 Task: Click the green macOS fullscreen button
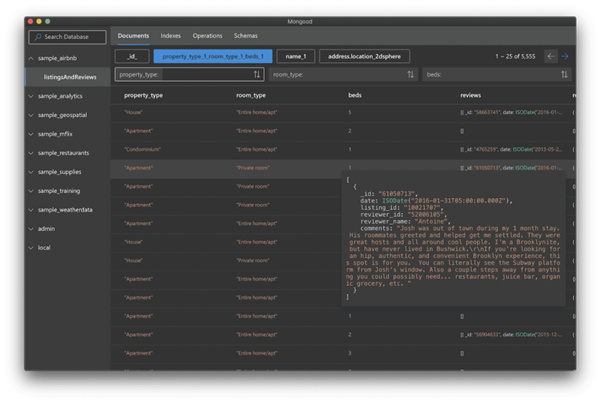[x=48, y=22]
